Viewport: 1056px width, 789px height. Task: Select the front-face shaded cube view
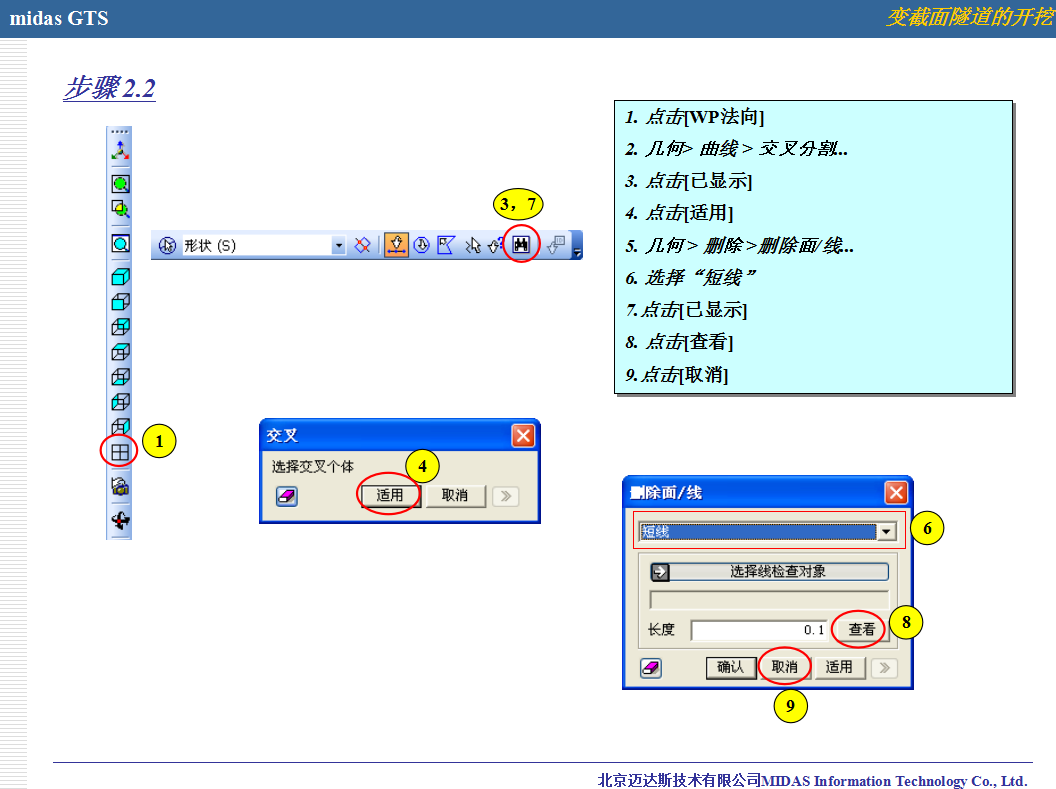tap(121, 302)
